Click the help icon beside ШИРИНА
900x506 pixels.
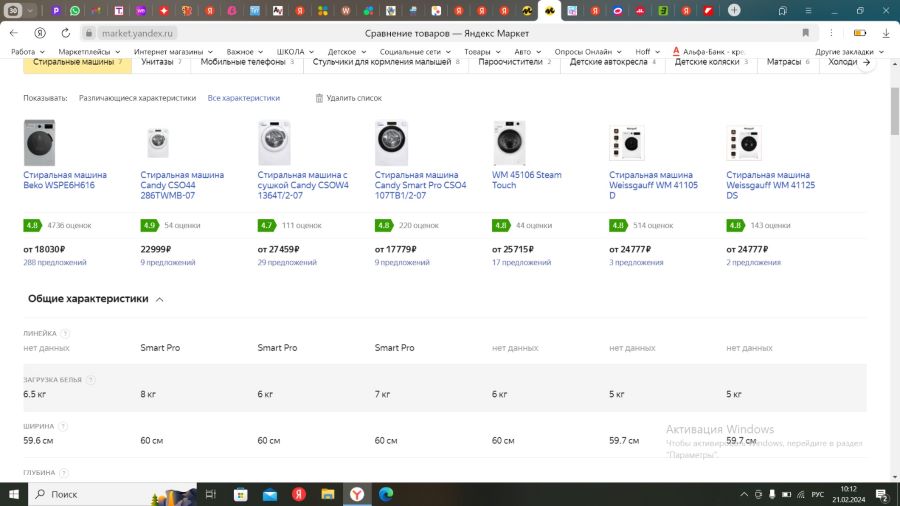[x=63, y=426]
